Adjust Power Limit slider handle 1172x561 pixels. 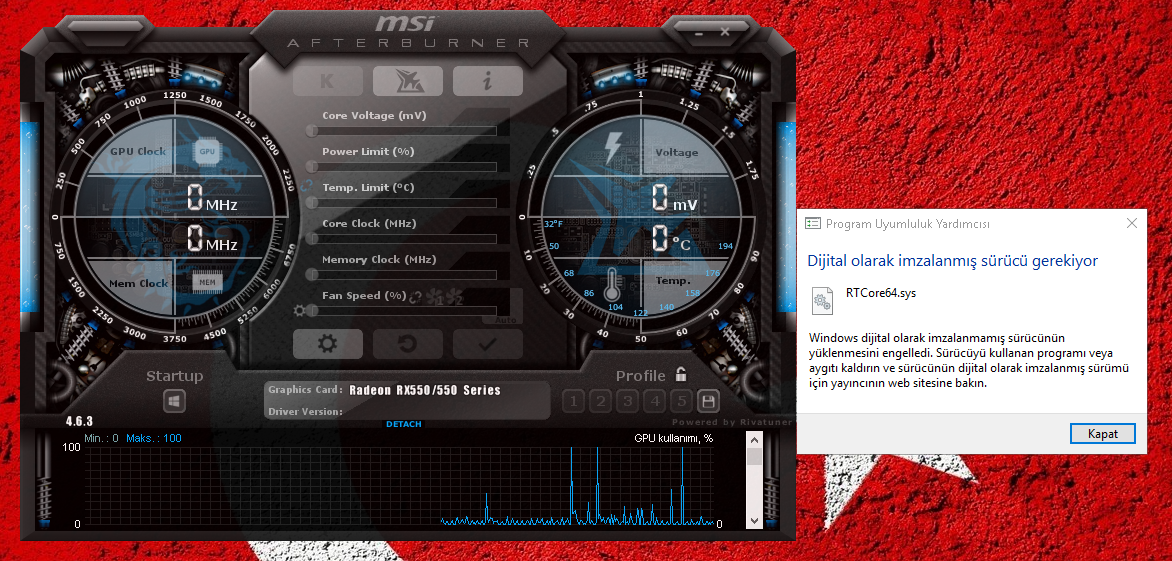[x=311, y=167]
